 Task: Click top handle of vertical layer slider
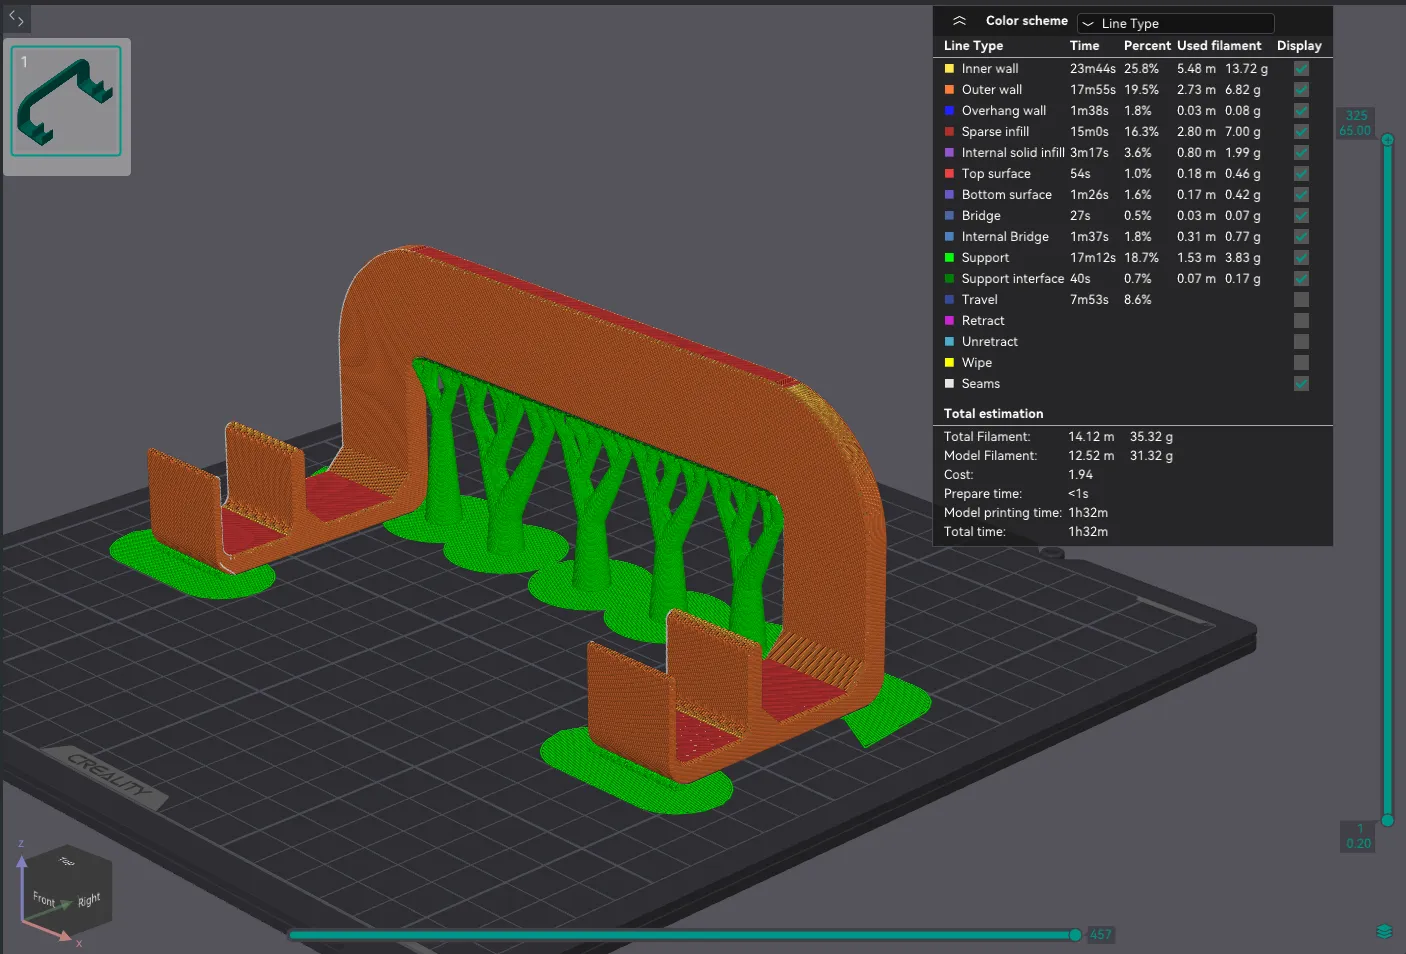tap(1388, 140)
